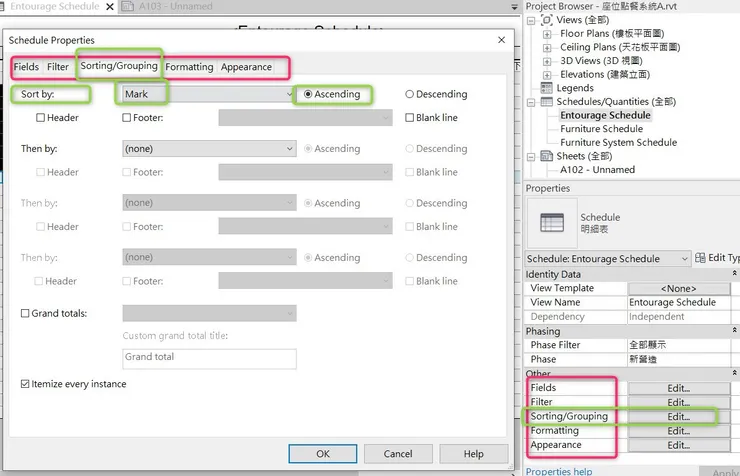
Task: Collapse the Identity Data section
Action: [734, 273]
